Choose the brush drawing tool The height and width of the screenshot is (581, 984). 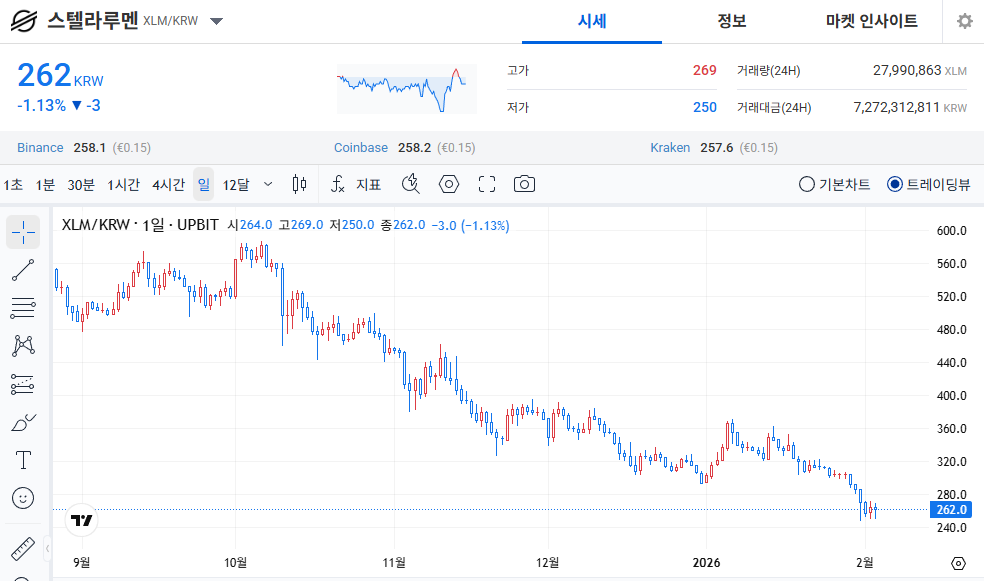click(x=23, y=422)
